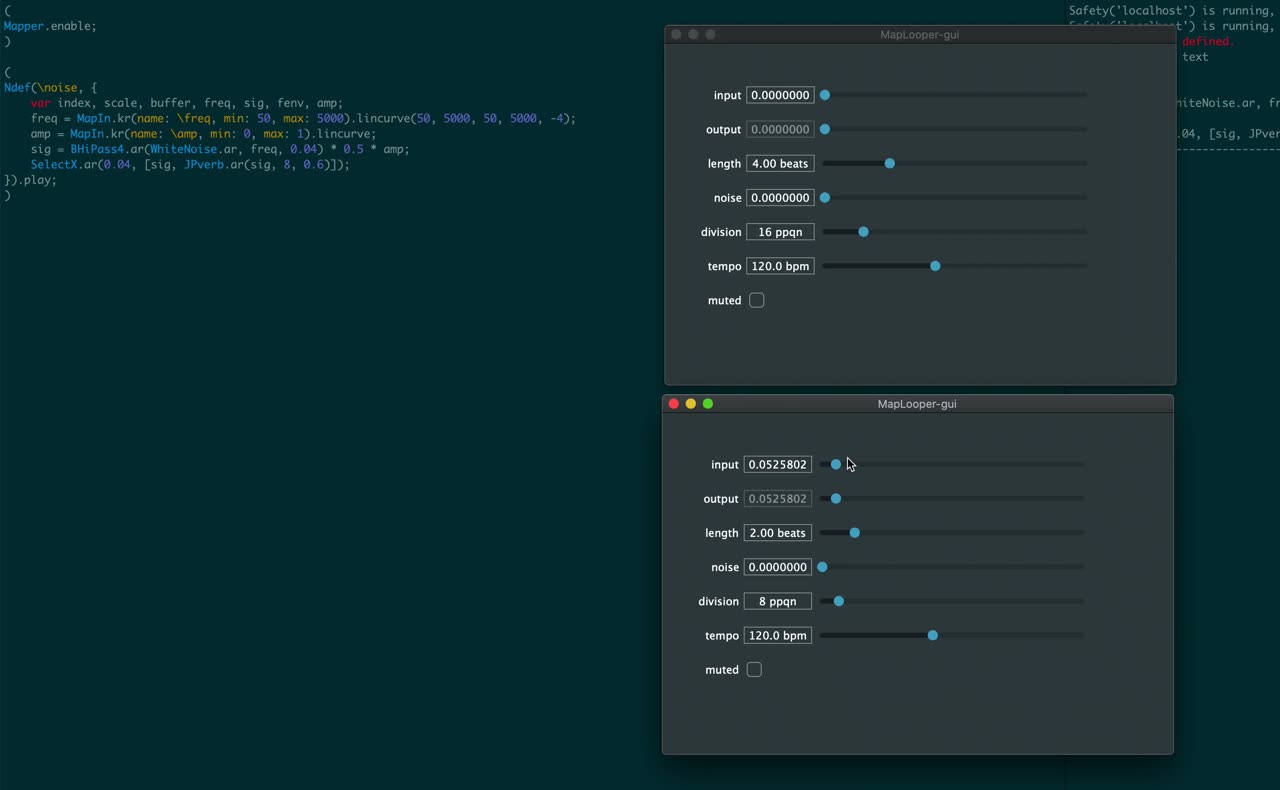Viewport: 1280px width, 790px height.
Task: Click the 'amp = MapIn.kr' code line
Action: tap(204, 134)
